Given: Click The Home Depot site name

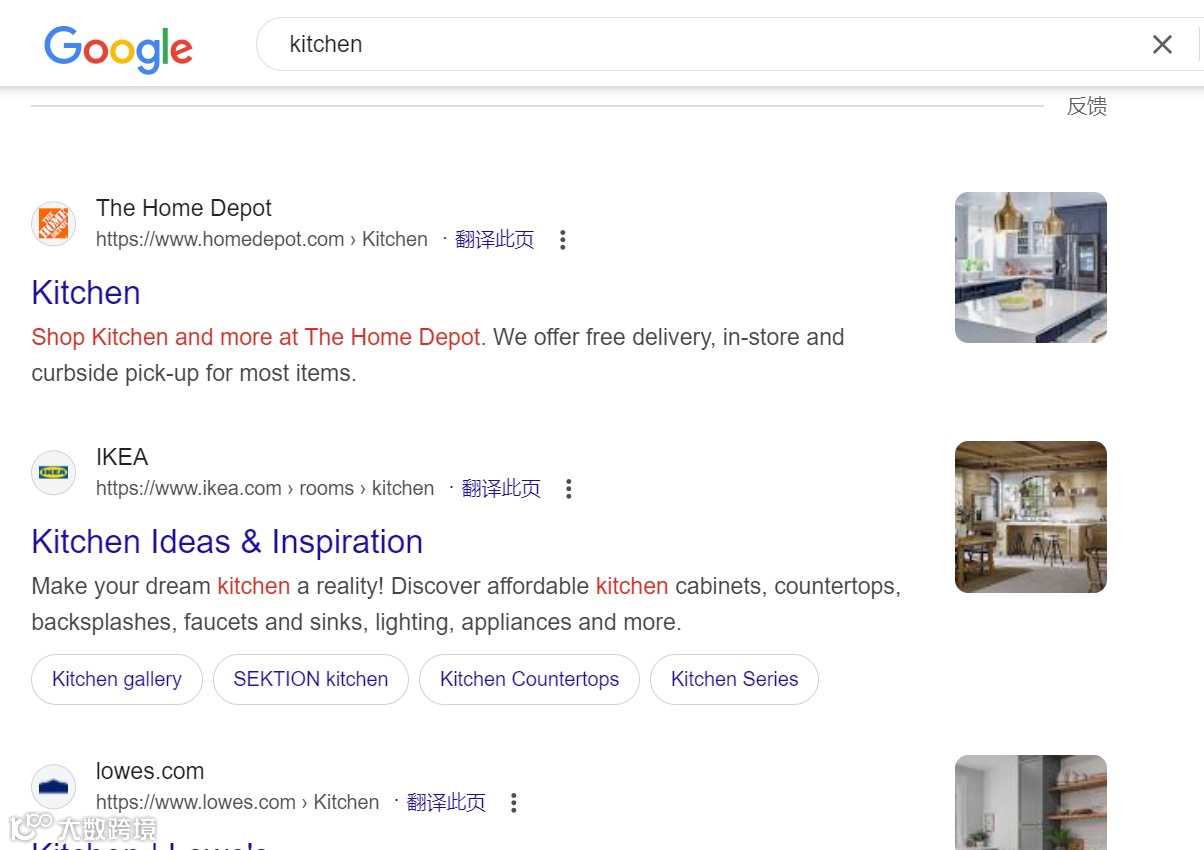Looking at the screenshot, I should pos(184,208).
